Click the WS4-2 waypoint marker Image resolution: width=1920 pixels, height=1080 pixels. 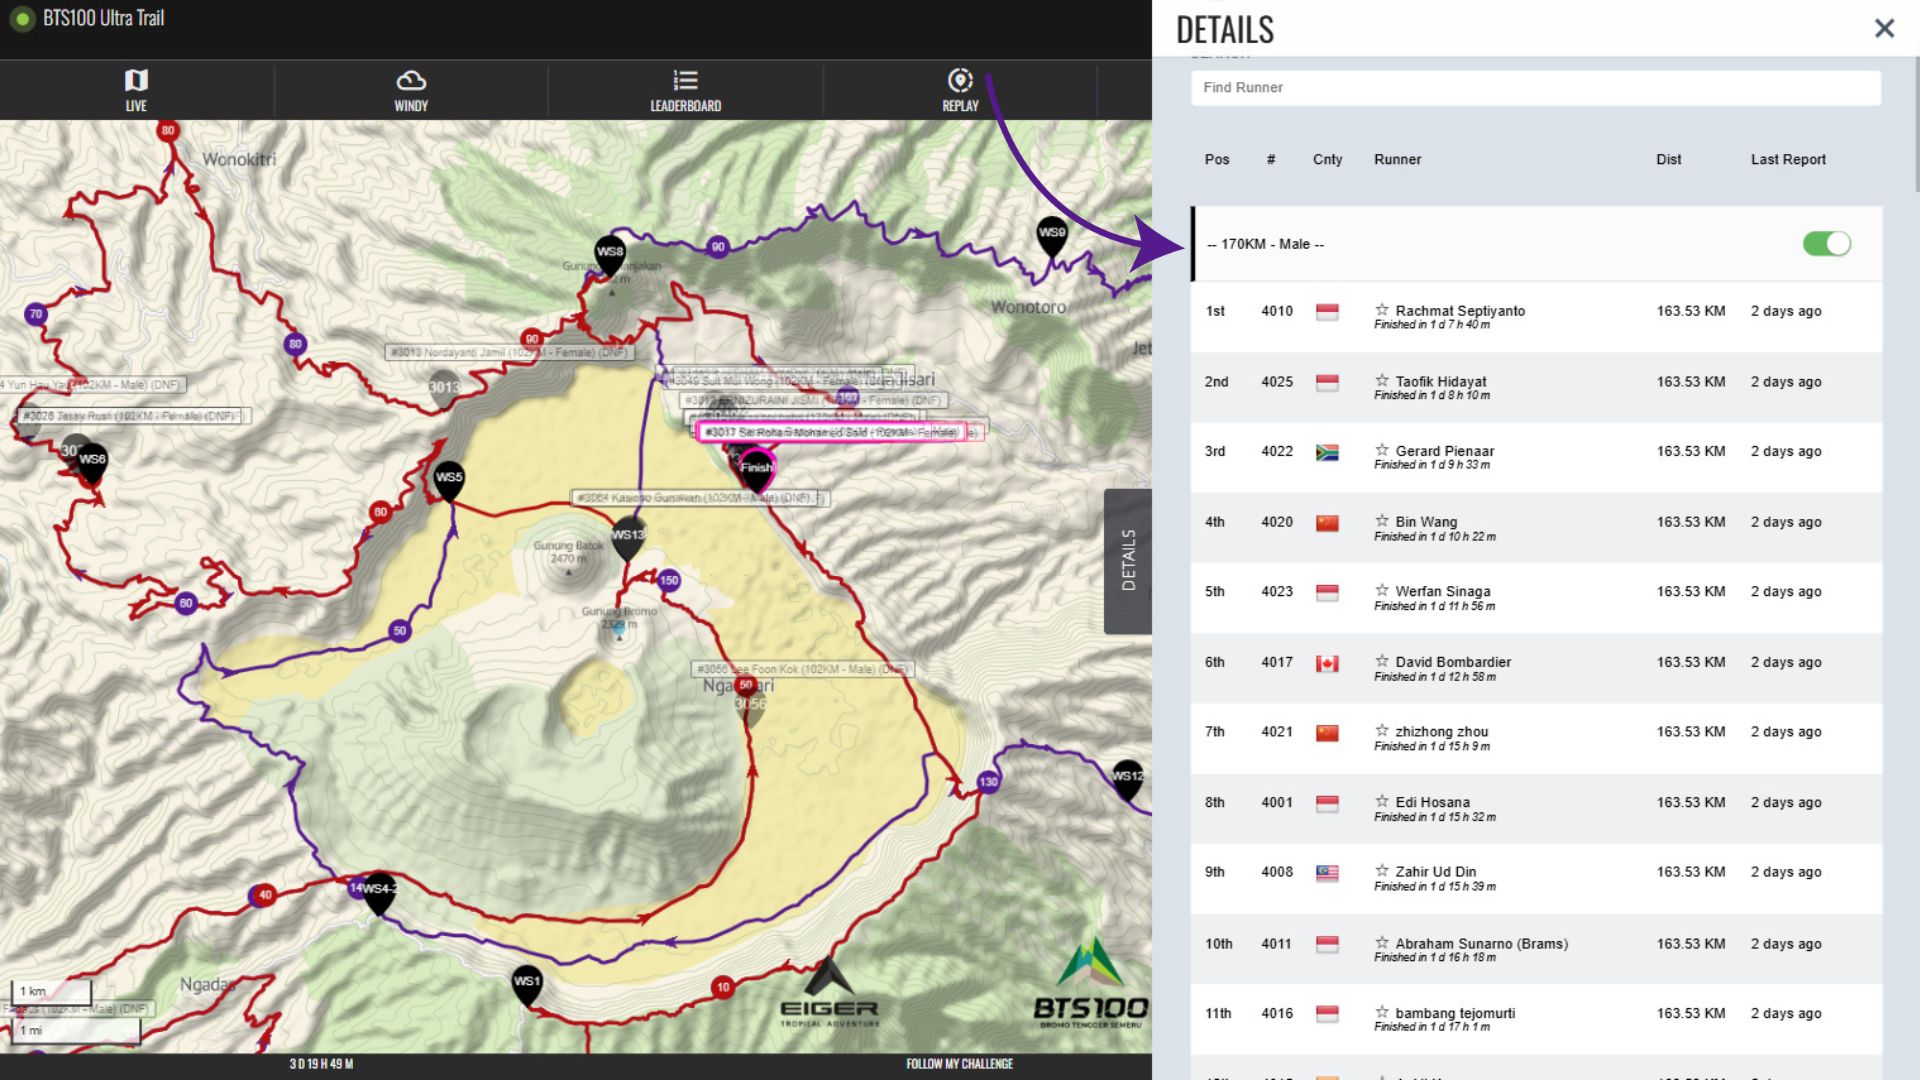378,892
